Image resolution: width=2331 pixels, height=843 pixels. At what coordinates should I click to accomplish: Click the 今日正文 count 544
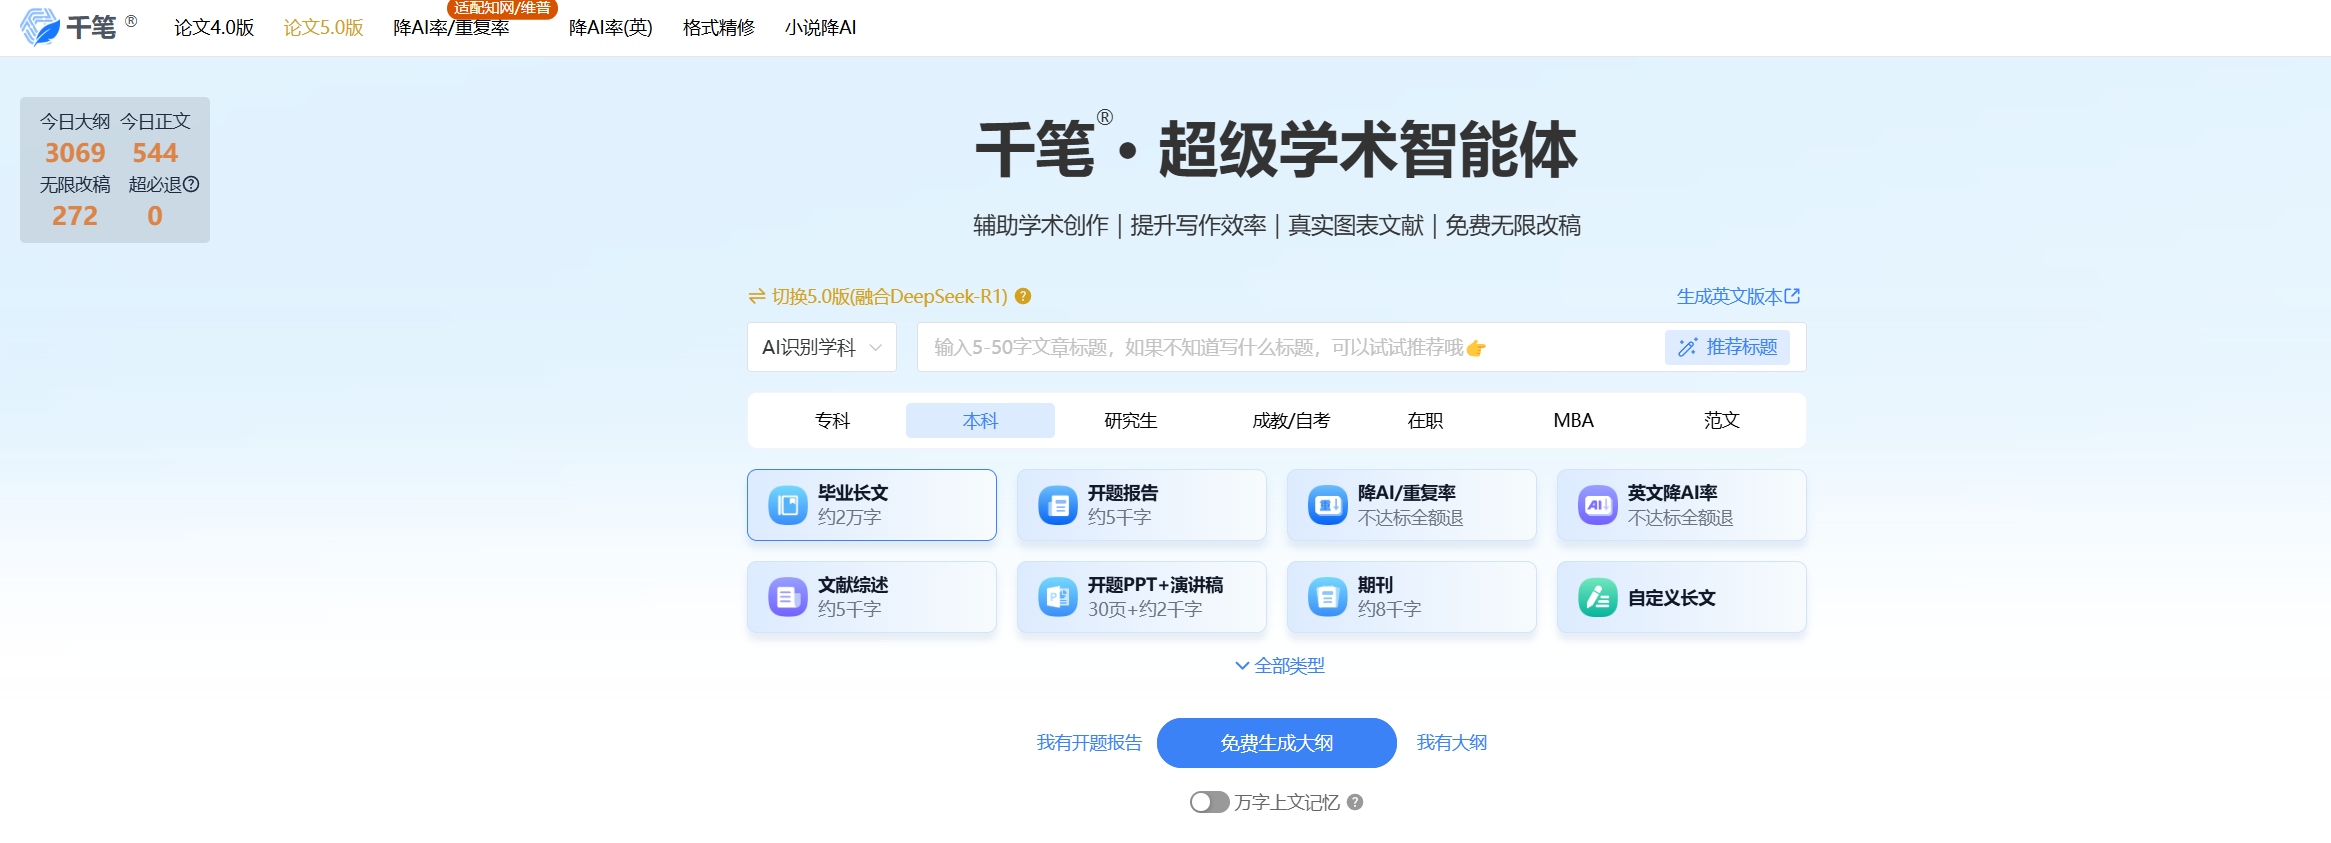pyautogui.click(x=155, y=153)
